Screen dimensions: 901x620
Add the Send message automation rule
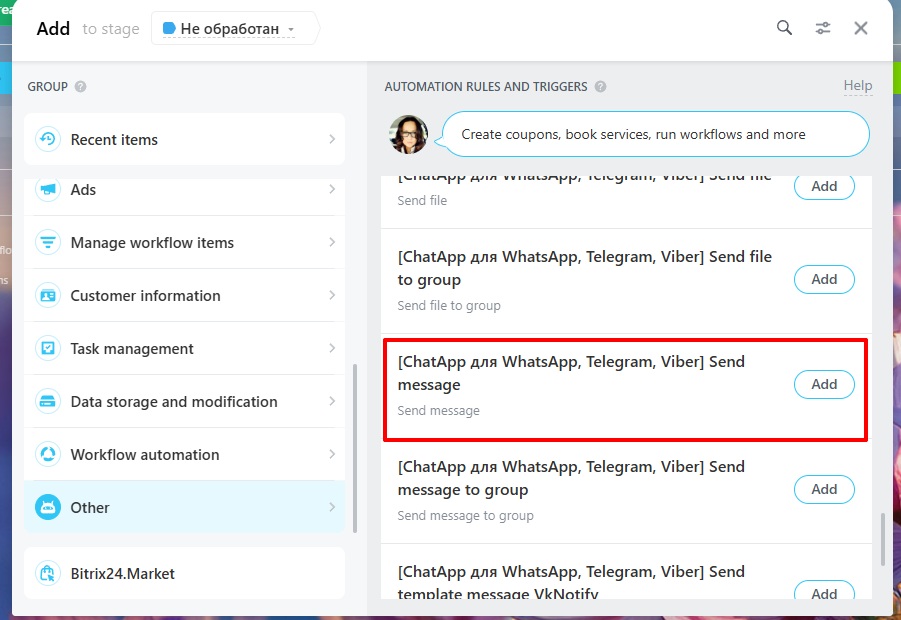[x=824, y=385]
